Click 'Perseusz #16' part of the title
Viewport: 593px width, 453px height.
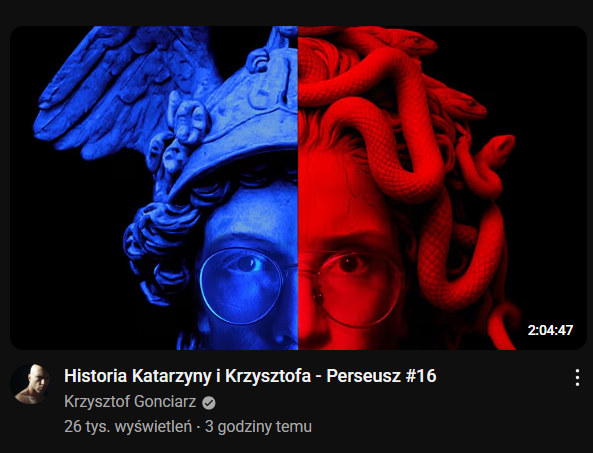coord(381,376)
